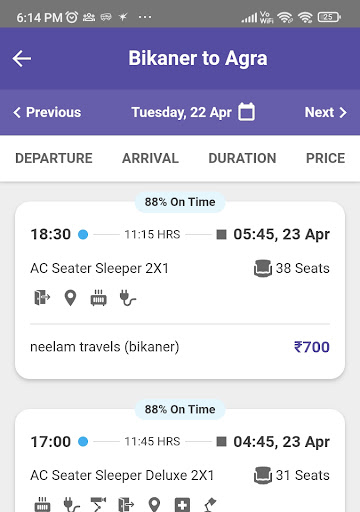Screen dimensions: 360x512
Task: Tap the reading light icon on second bus
Action: [210, 505]
